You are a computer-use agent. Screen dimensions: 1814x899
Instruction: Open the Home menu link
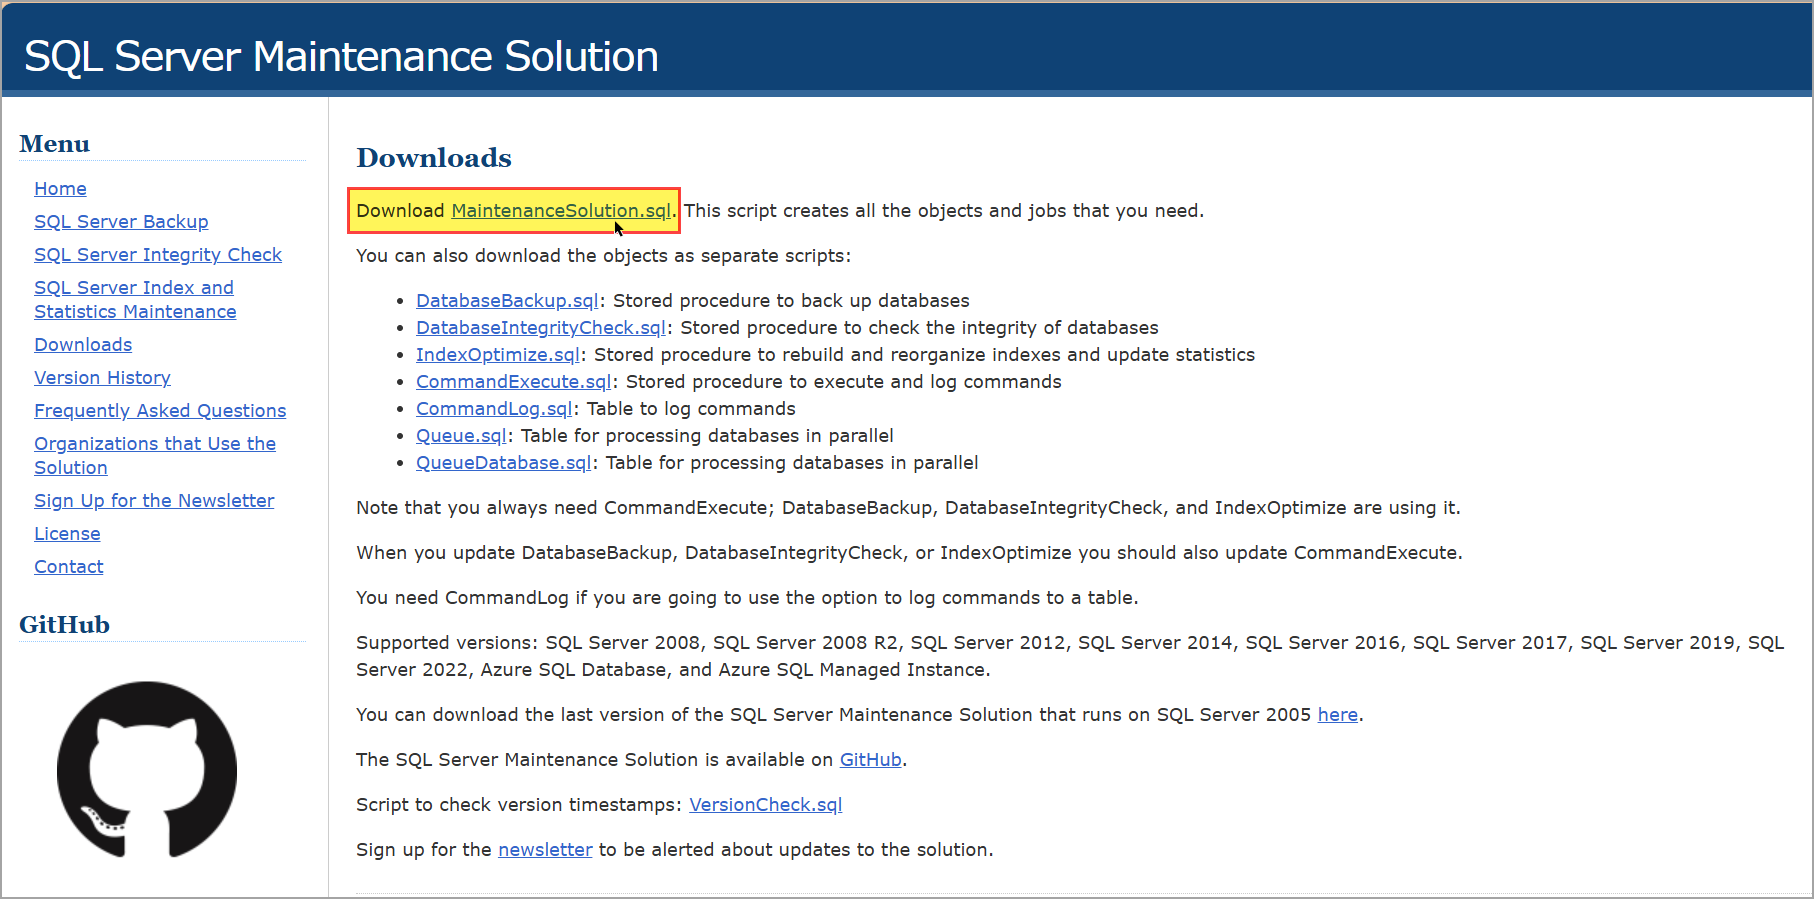coord(60,189)
